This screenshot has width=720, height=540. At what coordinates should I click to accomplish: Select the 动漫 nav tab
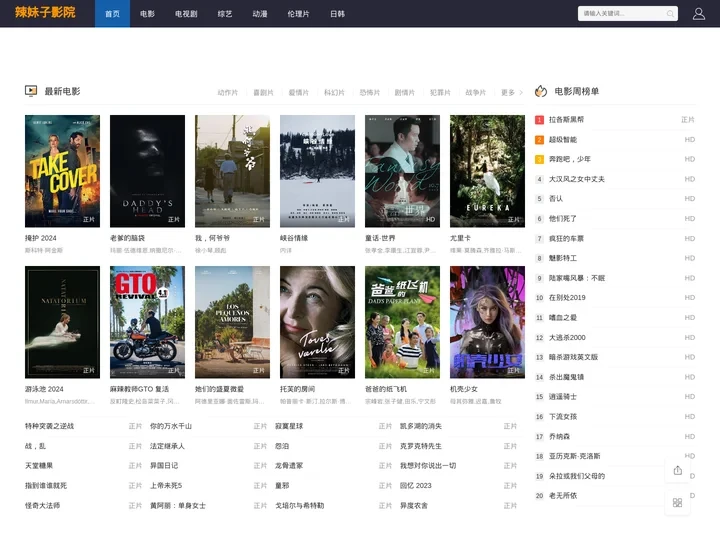click(x=260, y=14)
